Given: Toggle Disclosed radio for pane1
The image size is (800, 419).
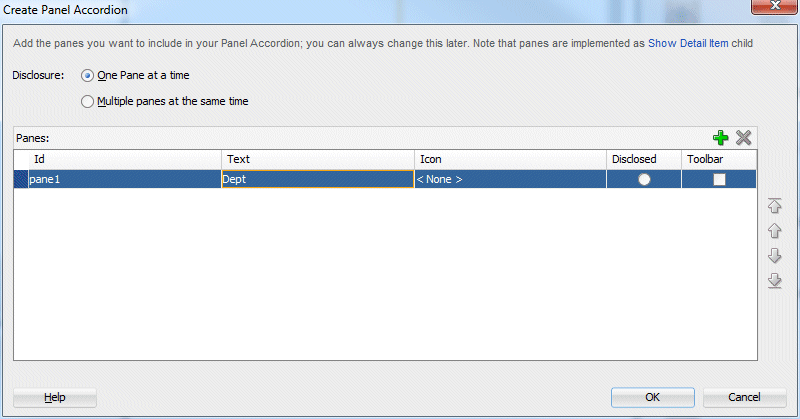Looking at the screenshot, I should 644,180.
